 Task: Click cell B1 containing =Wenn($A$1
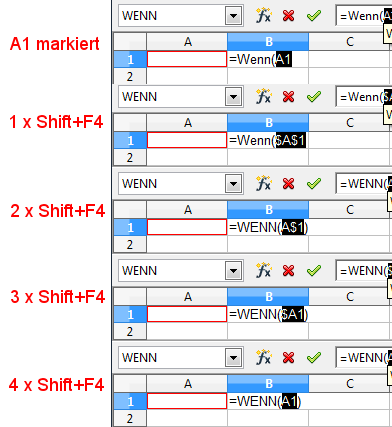click(268, 140)
